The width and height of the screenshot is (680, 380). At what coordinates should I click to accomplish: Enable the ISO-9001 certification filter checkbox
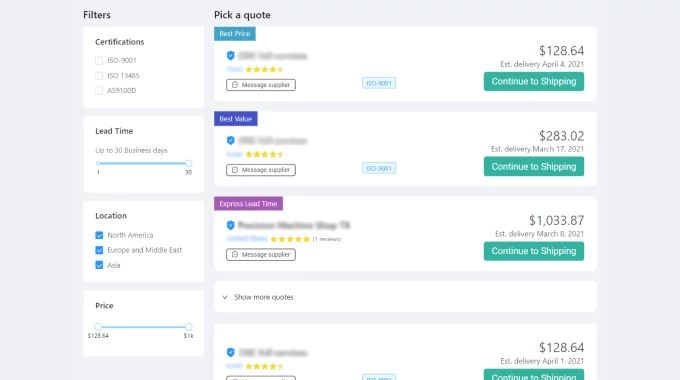[x=99, y=60]
